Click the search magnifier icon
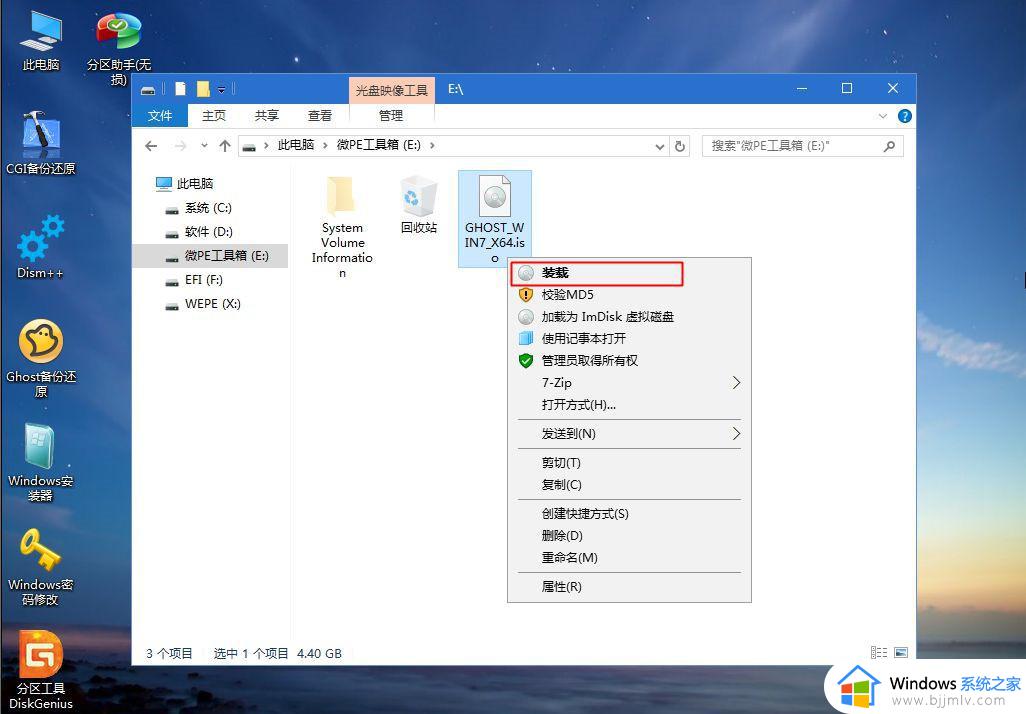The height and width of the screenshot is (714, 1026). (x=889, y=146)
